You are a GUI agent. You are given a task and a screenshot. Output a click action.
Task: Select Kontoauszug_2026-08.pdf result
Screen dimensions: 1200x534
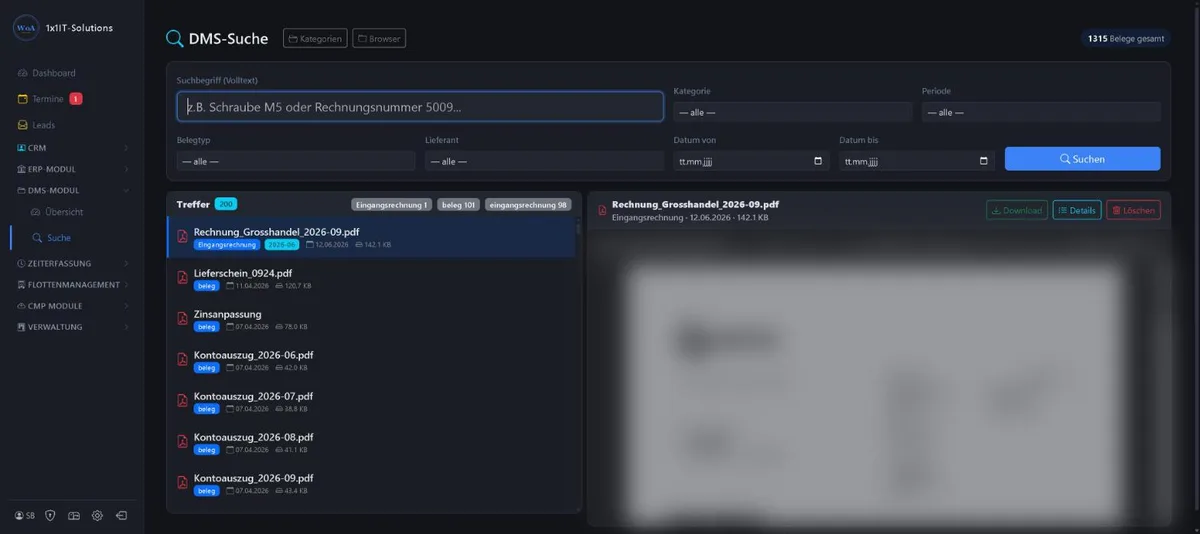372,442
